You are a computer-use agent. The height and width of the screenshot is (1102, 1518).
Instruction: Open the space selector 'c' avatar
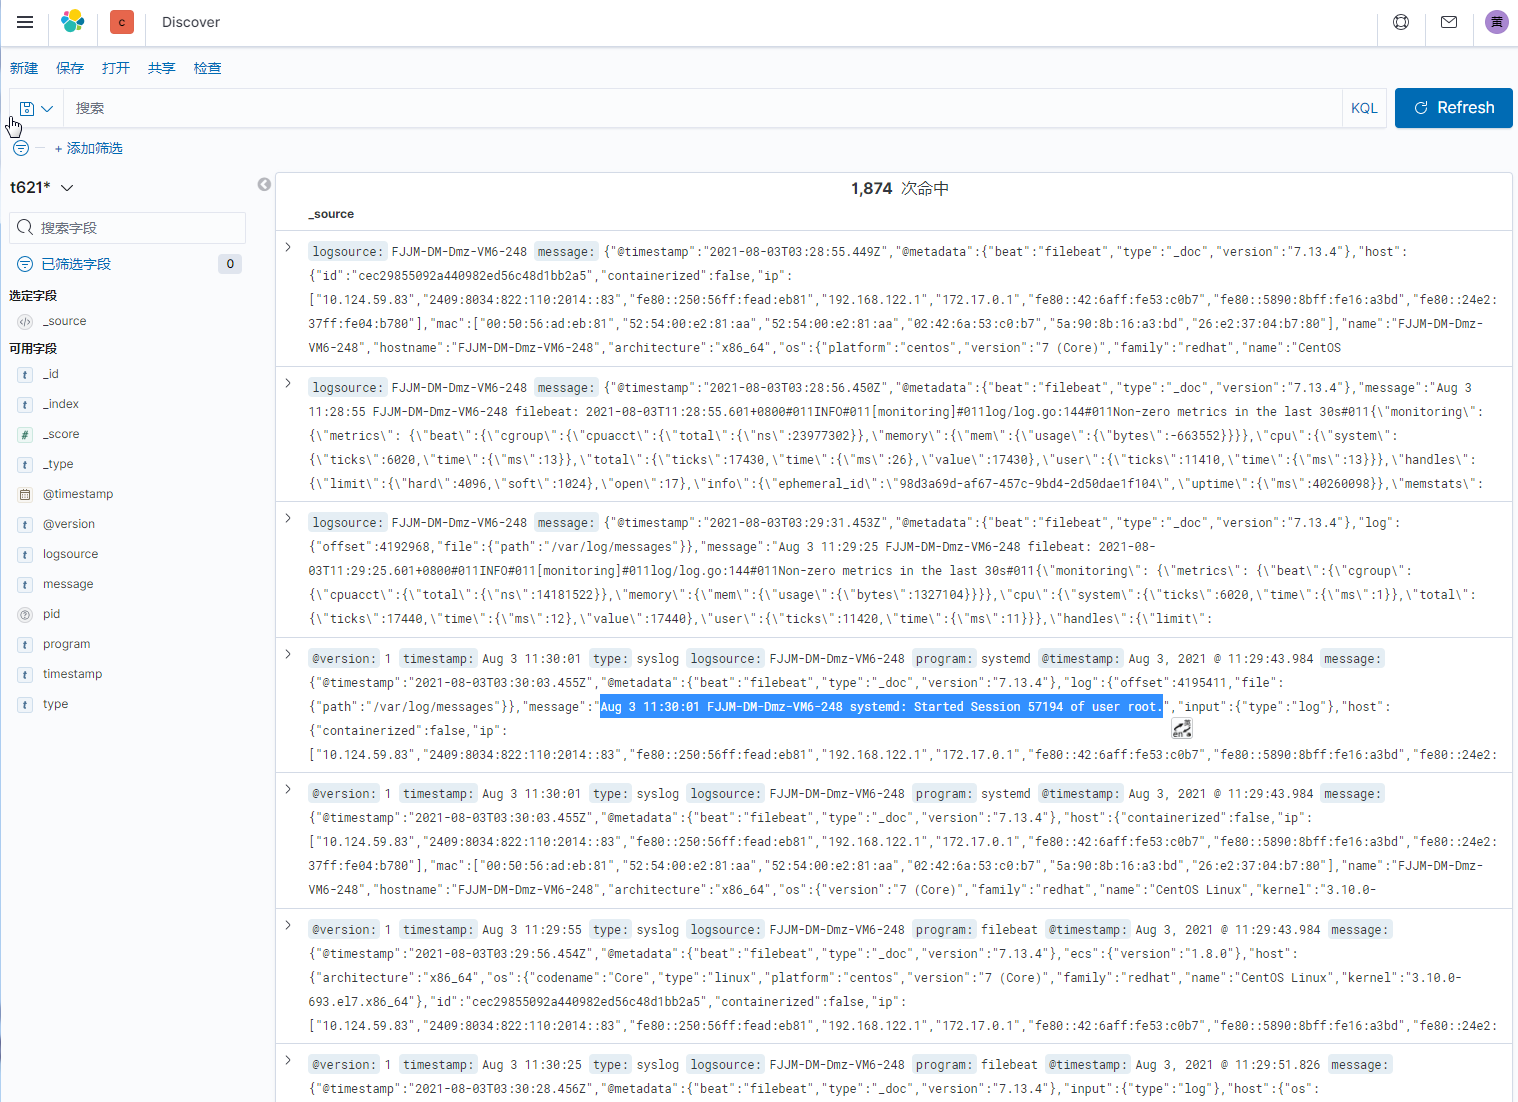(x=122, y=22)
